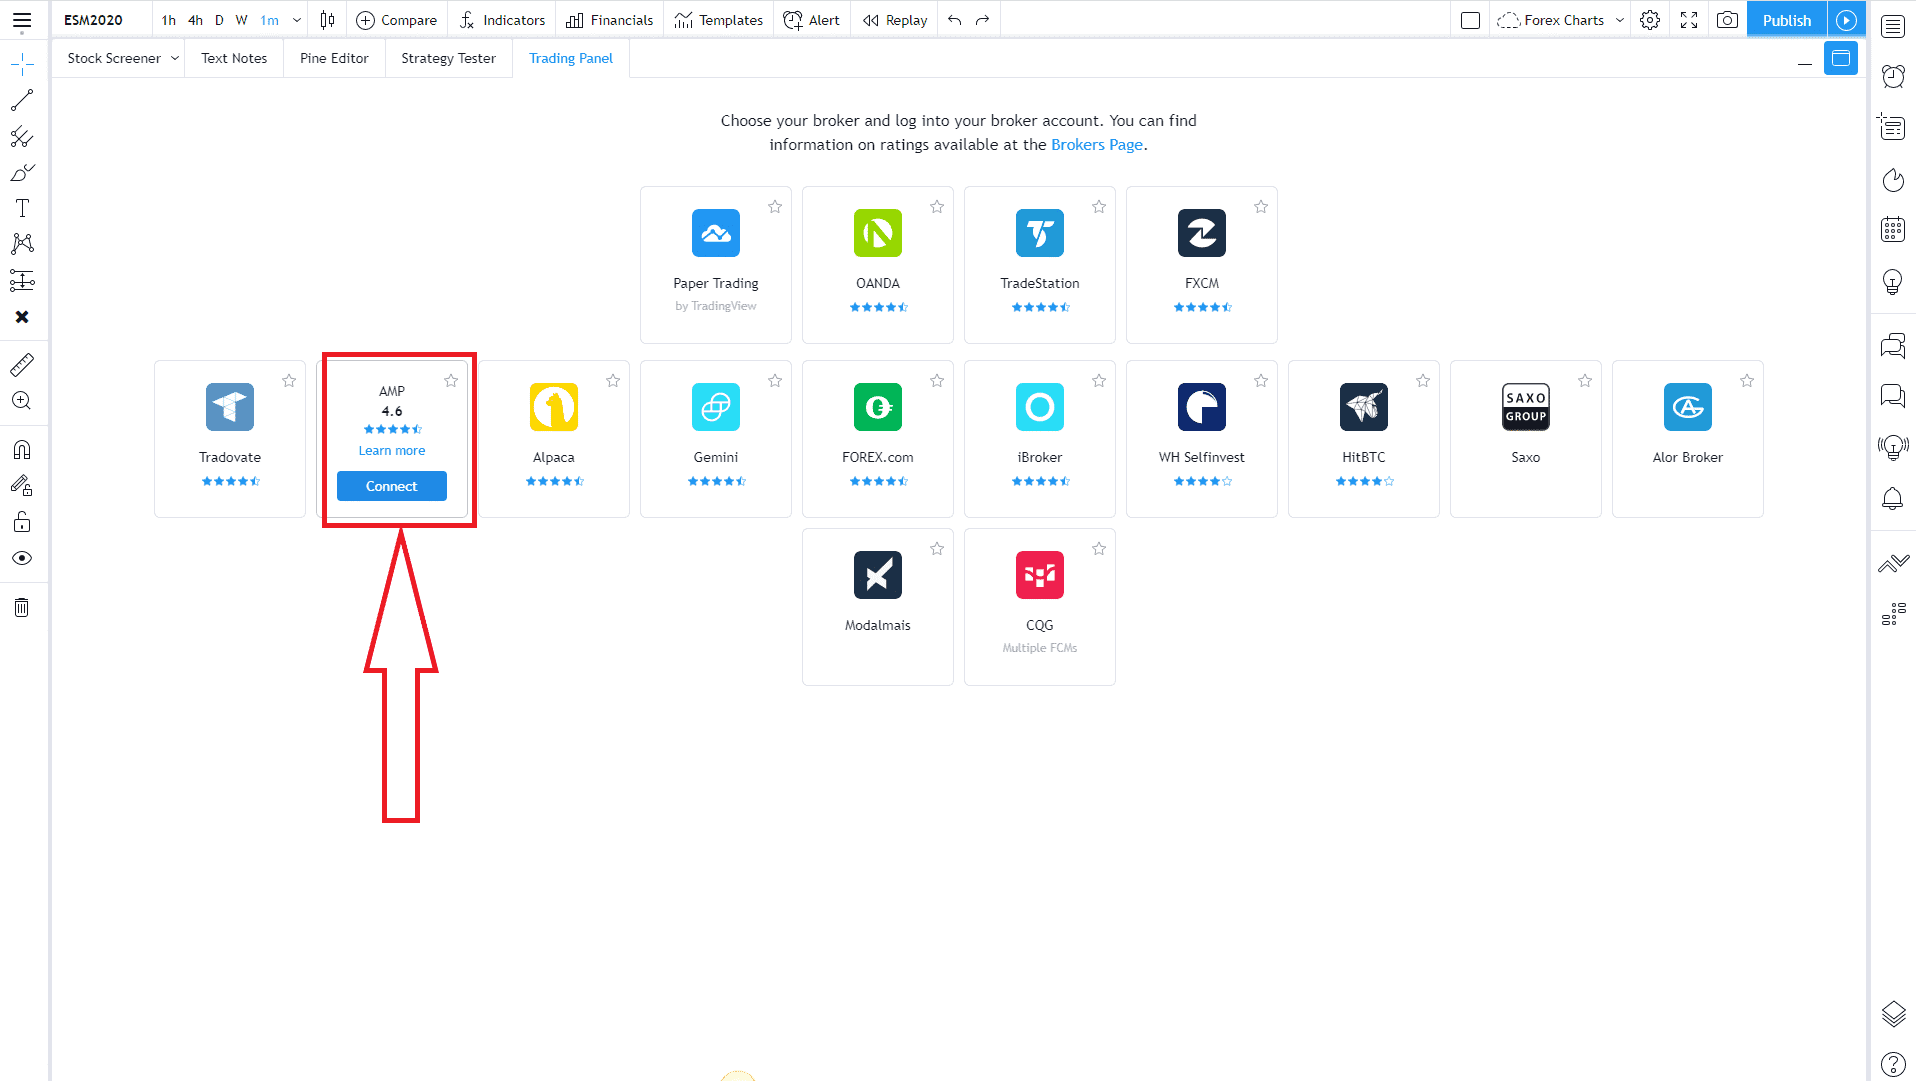Take a chart snapshot with the camera icon
The image size is (1916, 1081).
click(x=1727, y=19)
